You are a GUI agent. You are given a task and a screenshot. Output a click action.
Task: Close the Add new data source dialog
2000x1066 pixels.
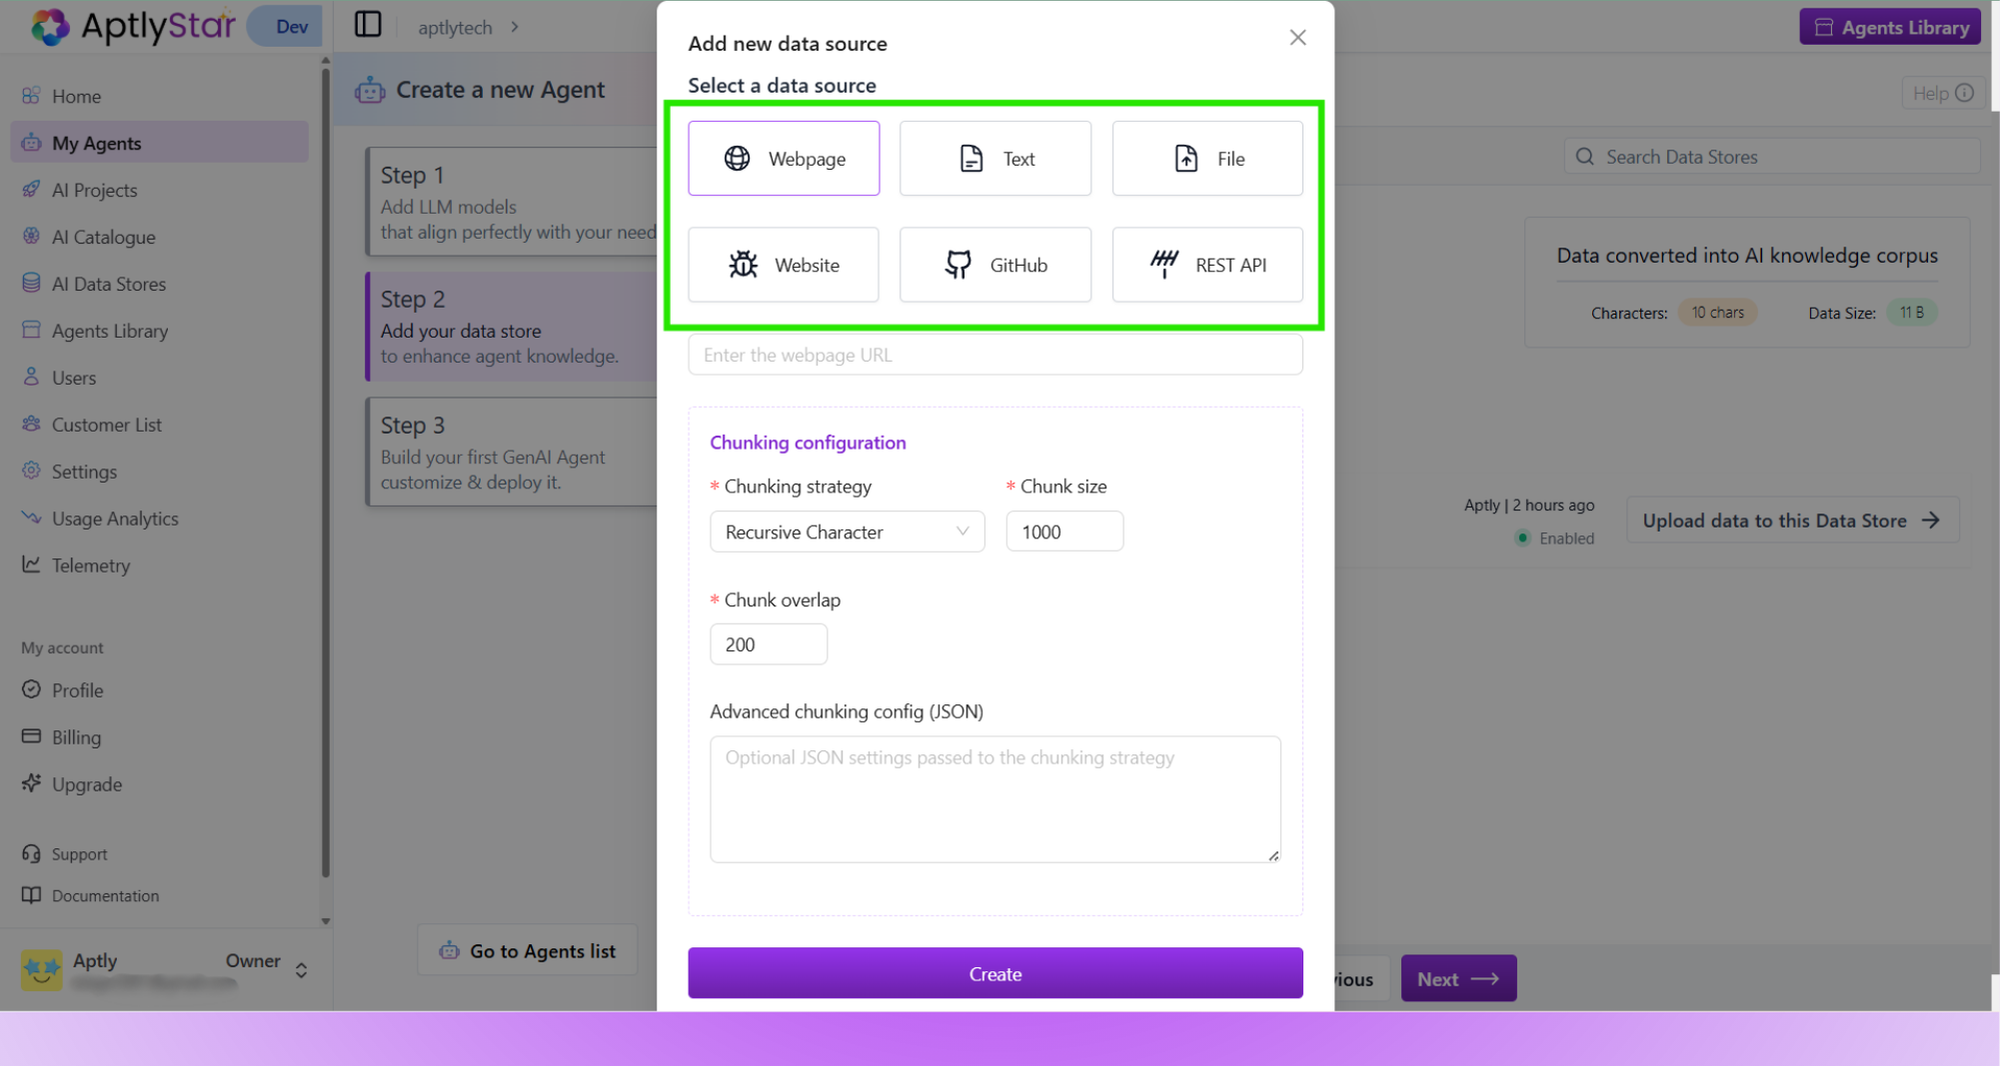coord(1297,37)
